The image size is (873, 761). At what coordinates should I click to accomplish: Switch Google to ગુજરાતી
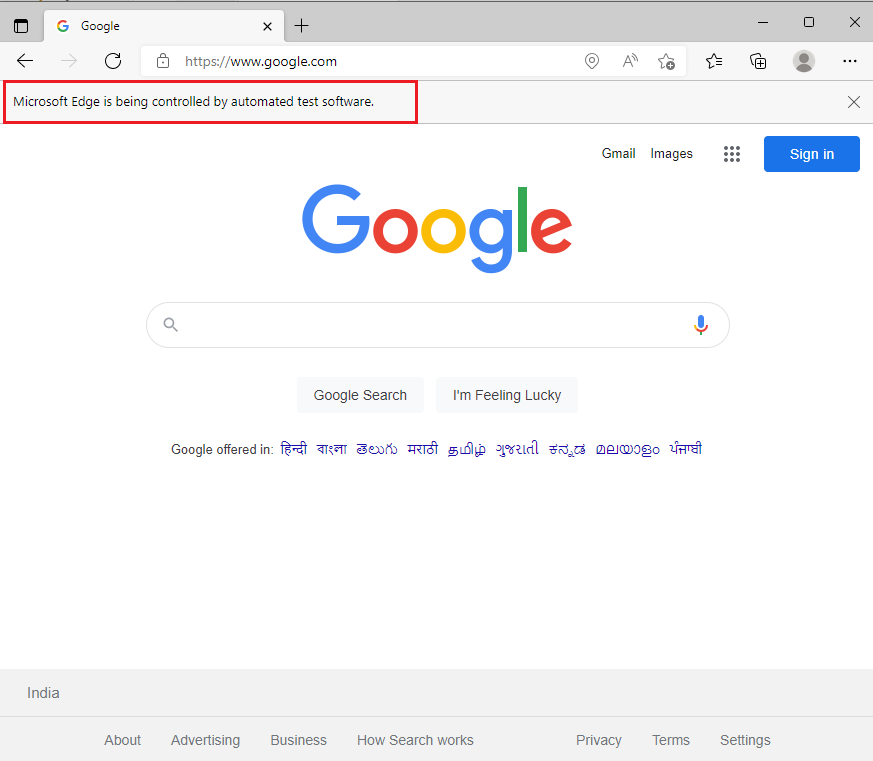pyautogui.click(x=517, y=449)
